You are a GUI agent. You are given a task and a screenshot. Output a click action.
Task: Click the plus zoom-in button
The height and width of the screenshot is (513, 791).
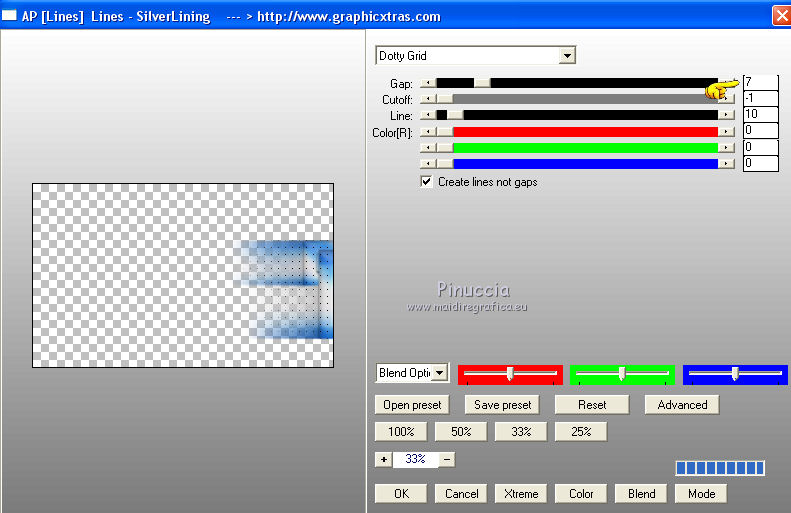[384, 460]
